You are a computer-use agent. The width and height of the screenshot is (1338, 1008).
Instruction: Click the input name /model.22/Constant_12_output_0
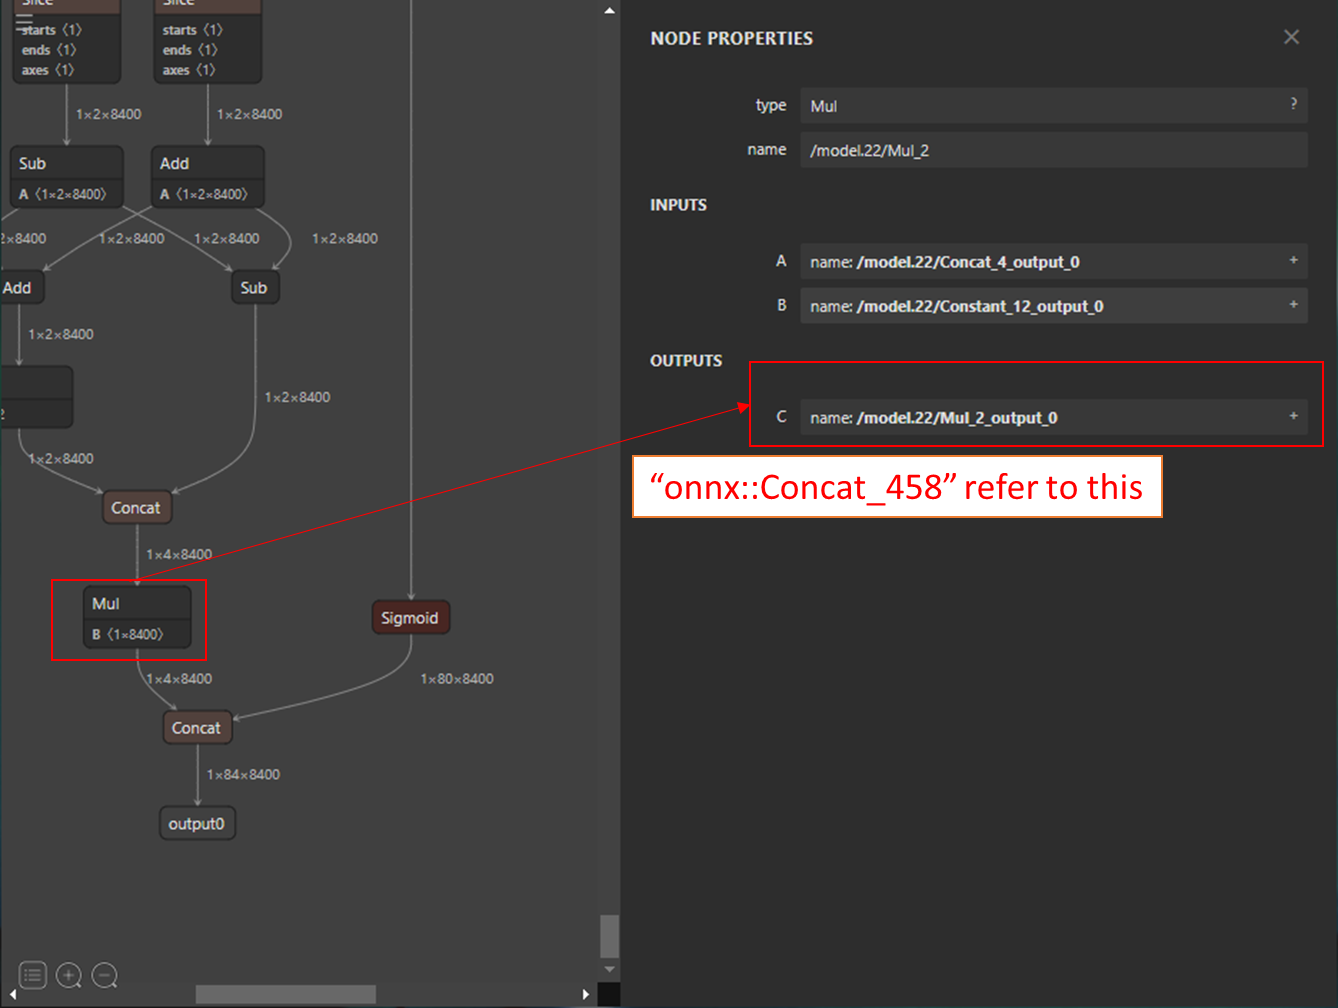pyautogui.click(x=980, y=306)
